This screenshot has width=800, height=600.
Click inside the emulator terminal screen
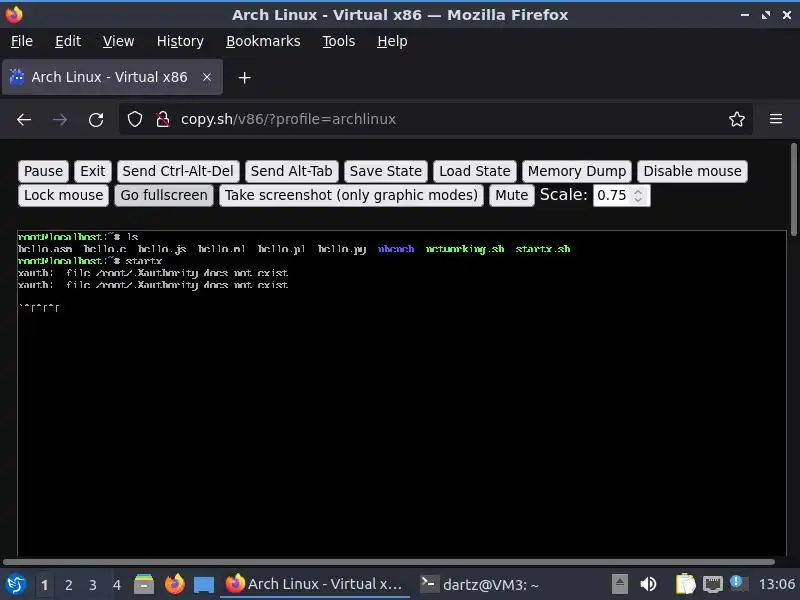click(x=402, y=393)
